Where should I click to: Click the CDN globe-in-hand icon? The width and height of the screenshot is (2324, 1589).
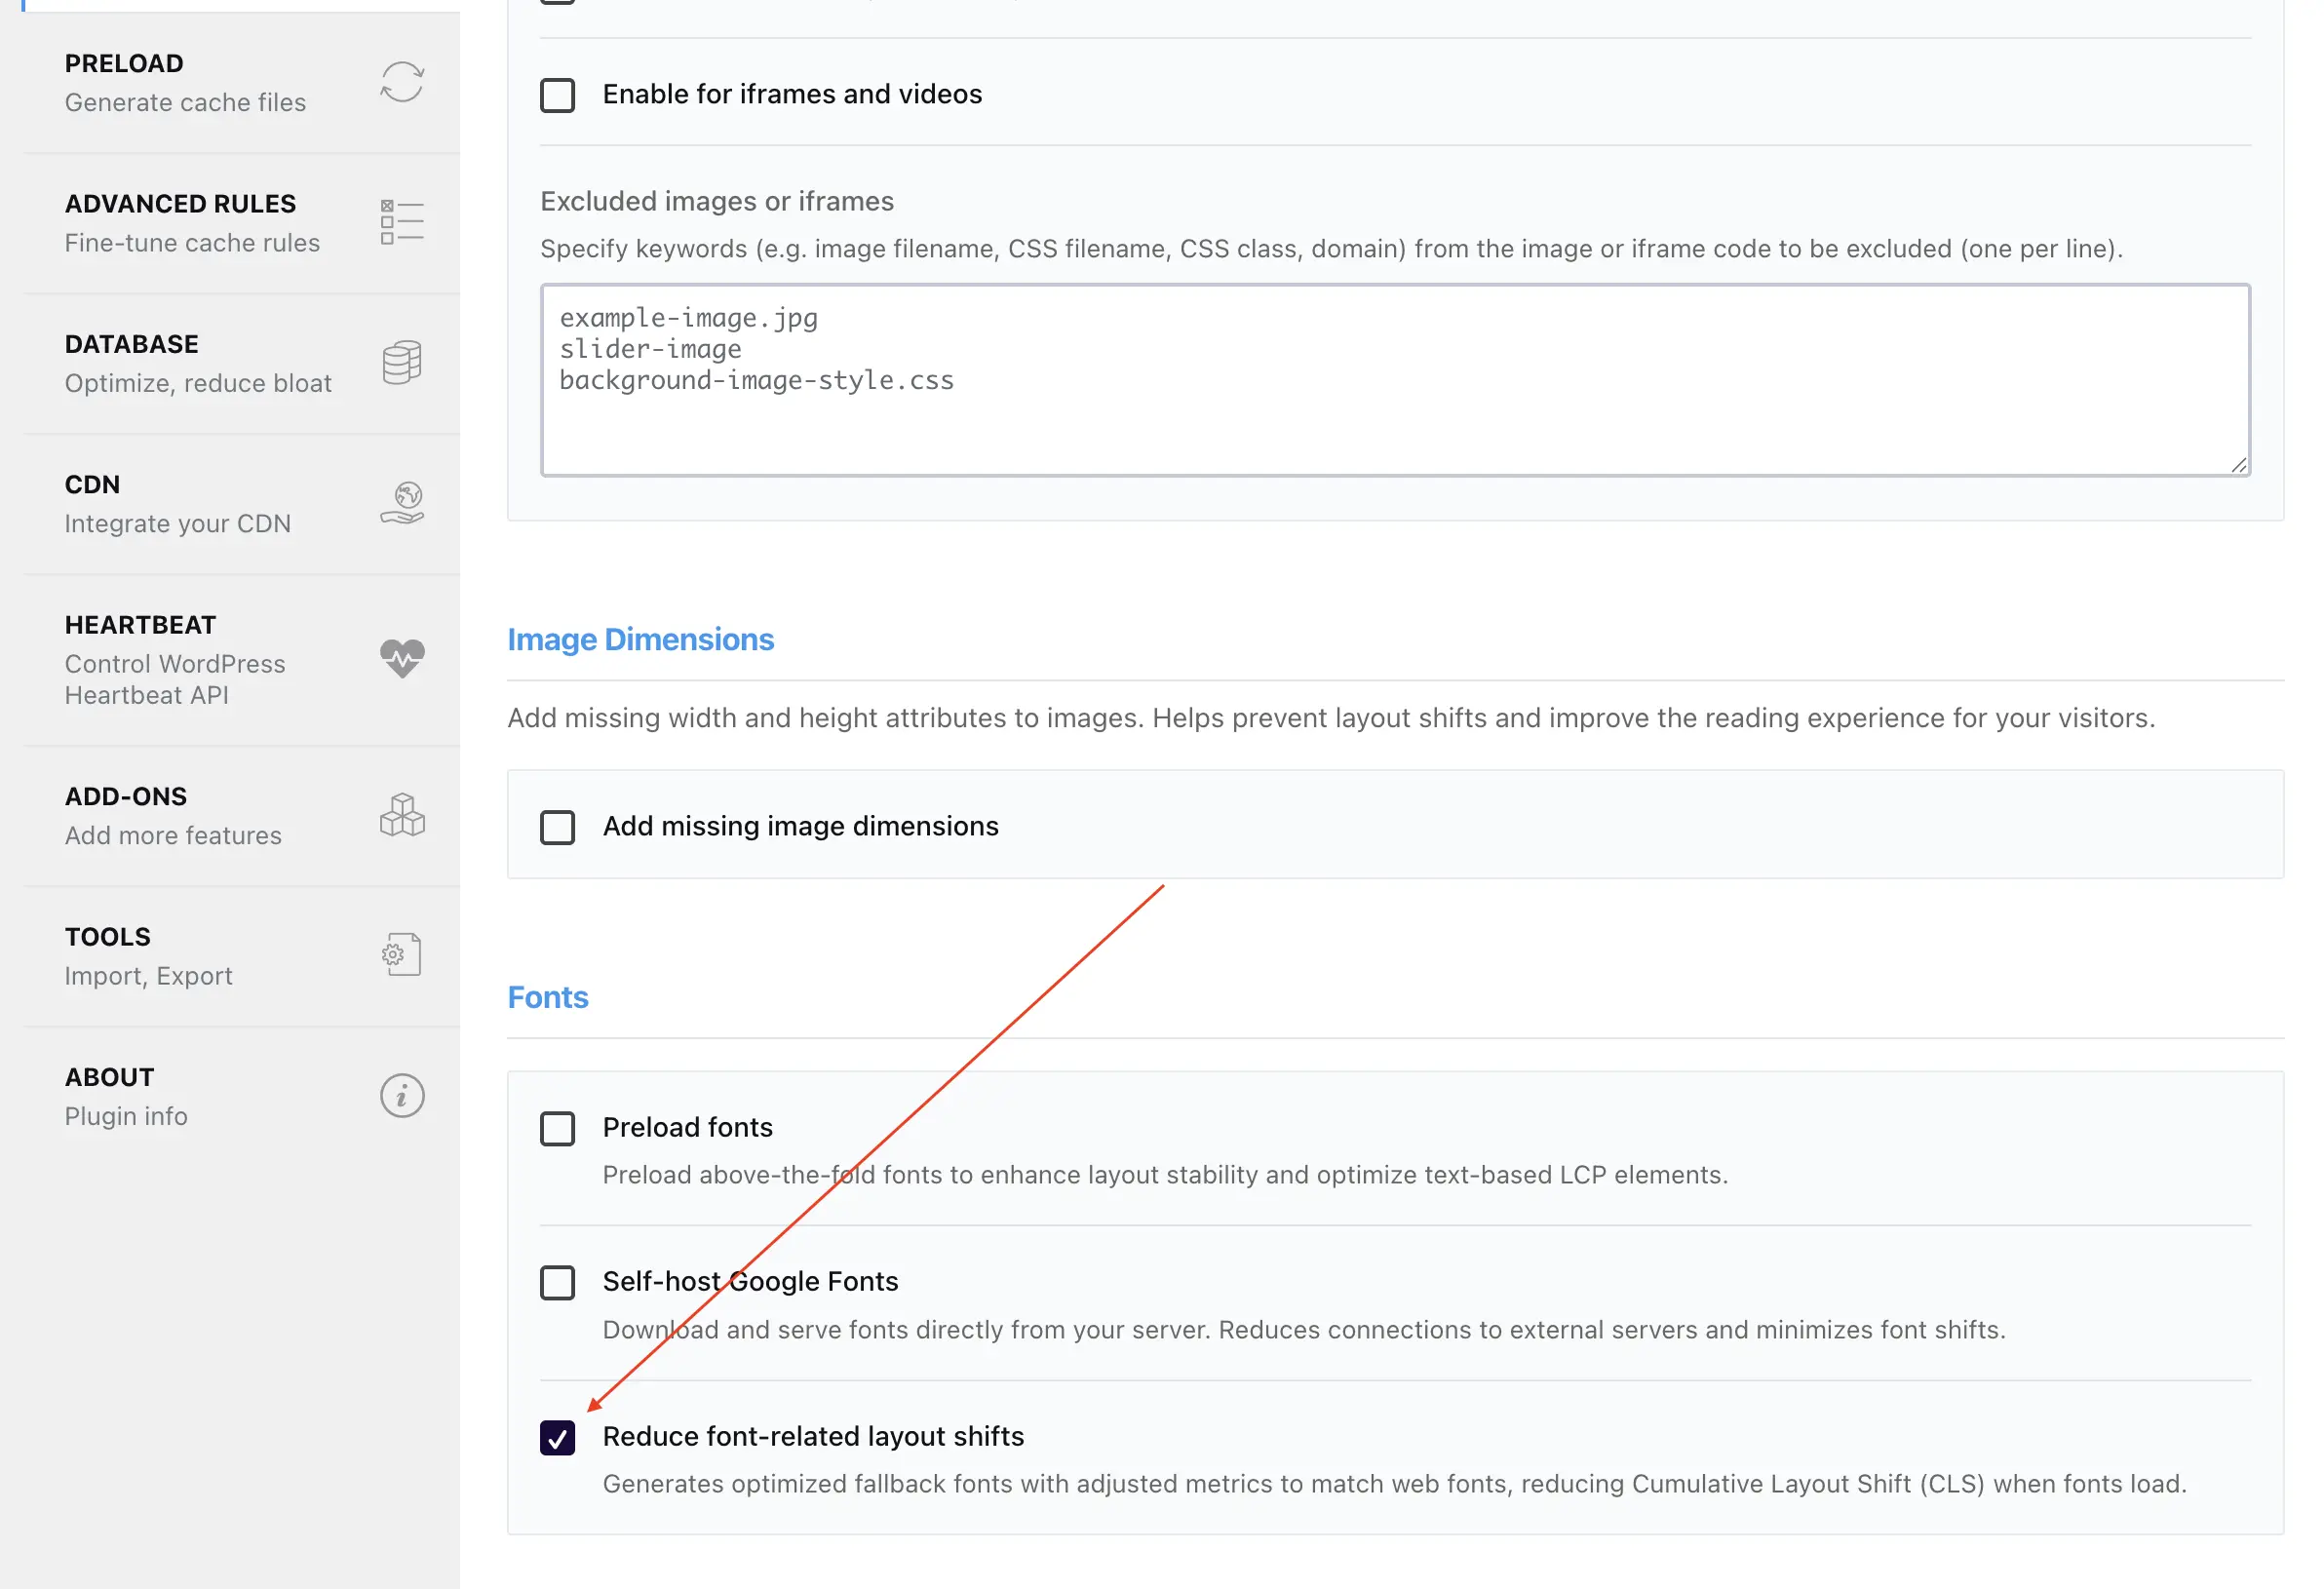(402, 503)
